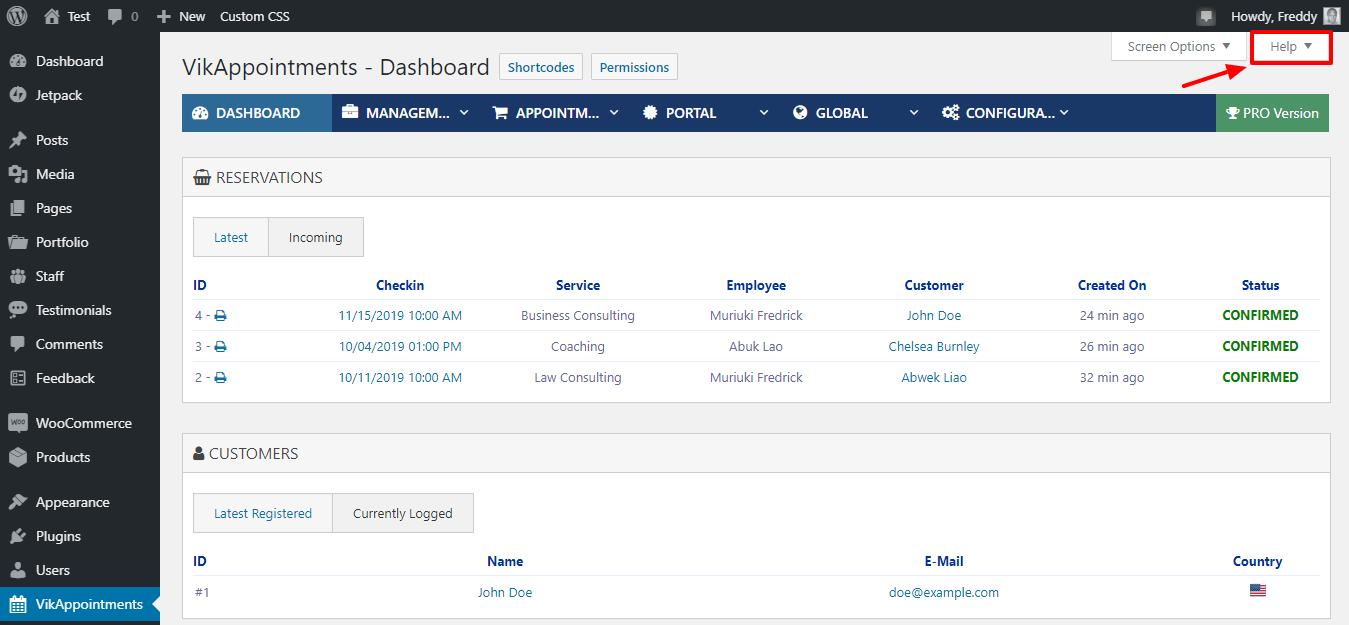Sort reservations by Service column
1349x625 pixels.
point(578,285)
